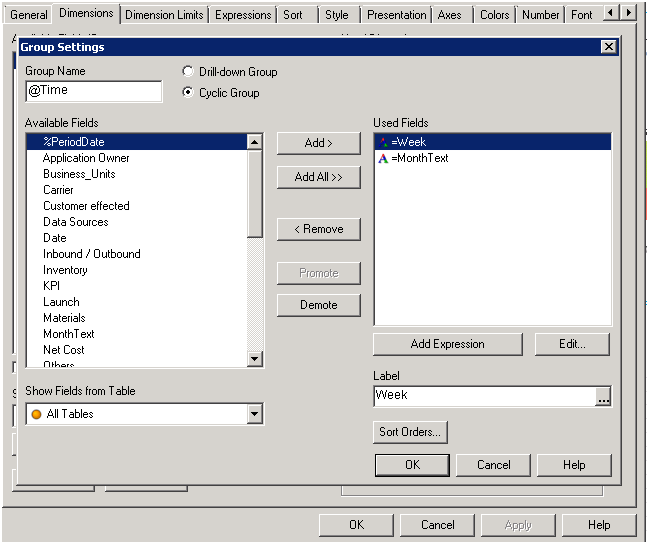Go to the Colors tab

click(494, 15)
